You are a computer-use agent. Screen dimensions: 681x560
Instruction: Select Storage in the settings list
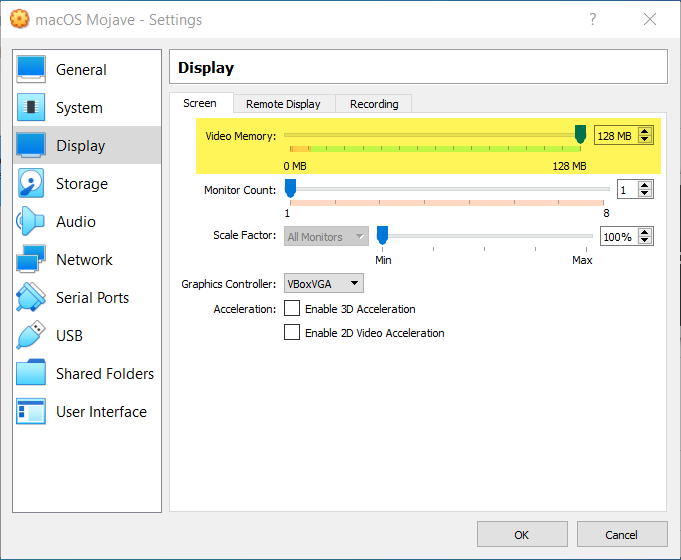(x=87, y=183)
